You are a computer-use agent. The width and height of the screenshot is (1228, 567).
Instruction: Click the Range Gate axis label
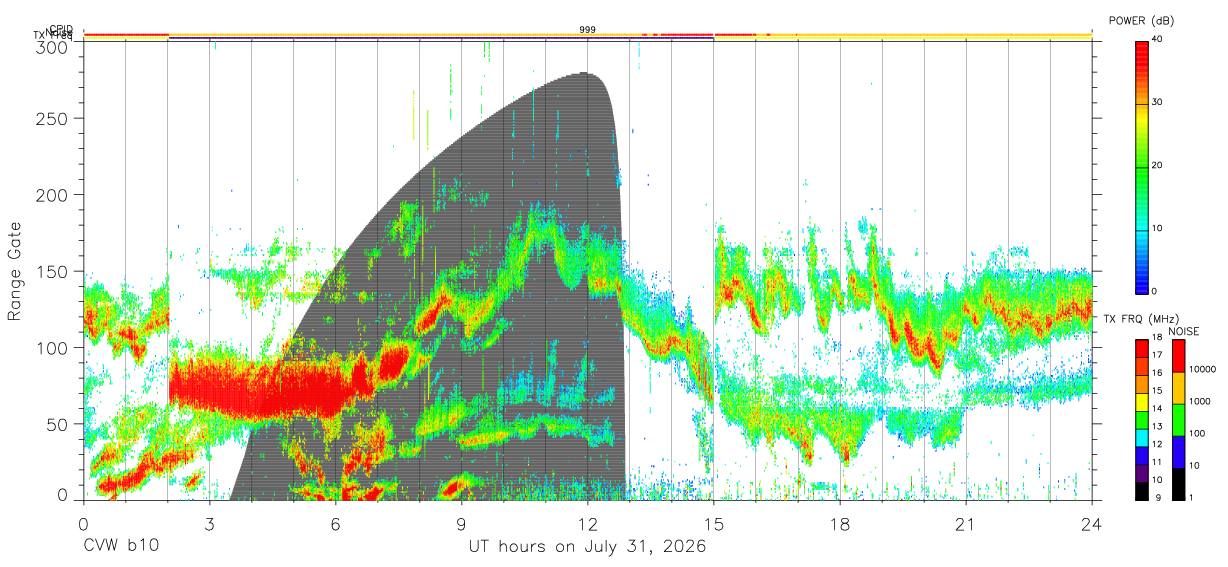pyautogui.click(x=15, y=271)
